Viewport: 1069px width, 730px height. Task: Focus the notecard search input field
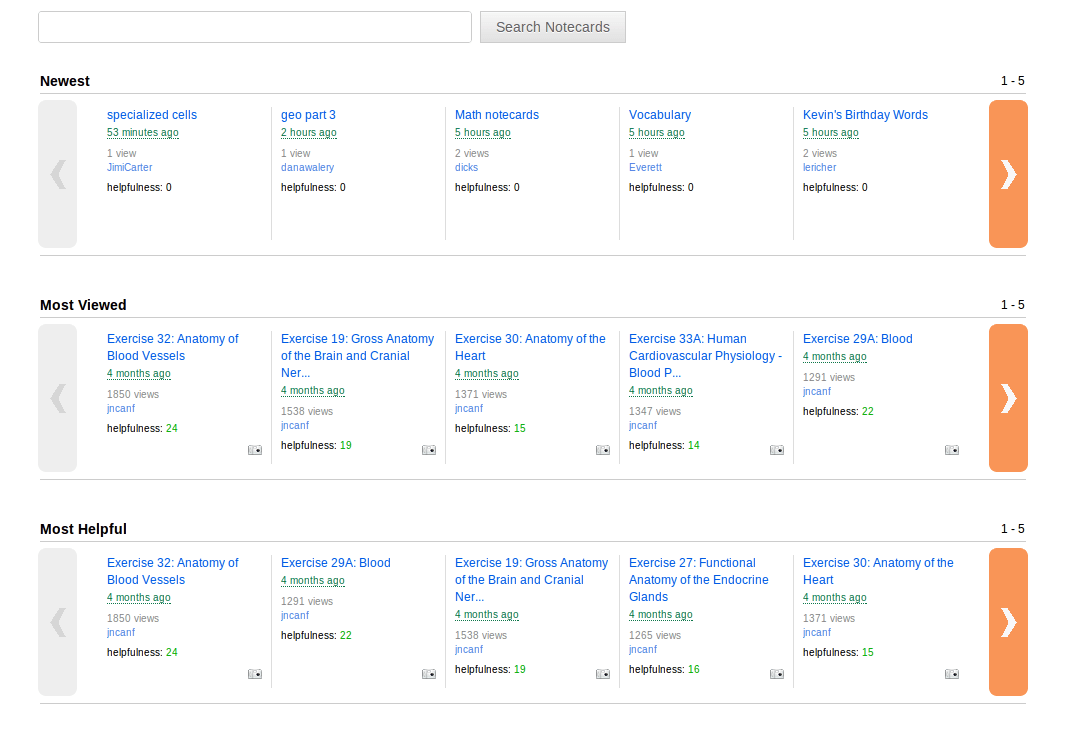255,27
